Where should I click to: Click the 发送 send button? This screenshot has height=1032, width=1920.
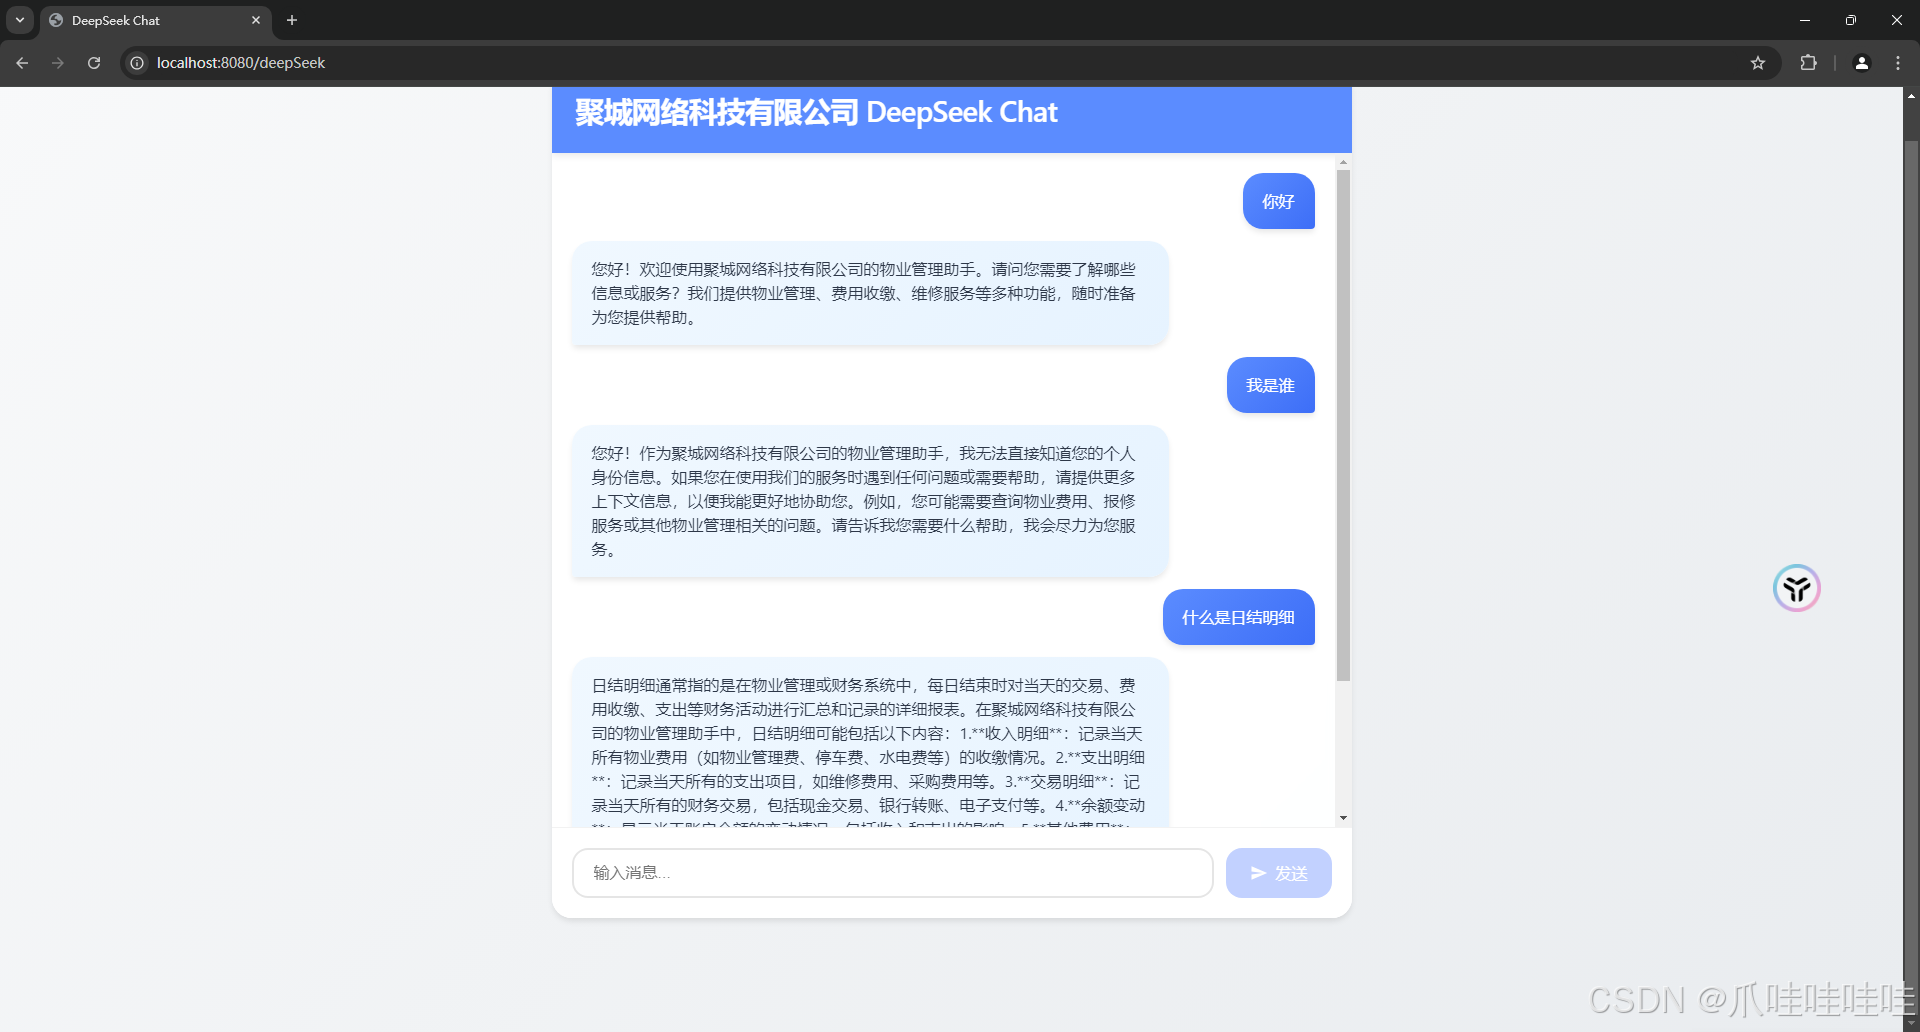click(x=1278, y=873)
